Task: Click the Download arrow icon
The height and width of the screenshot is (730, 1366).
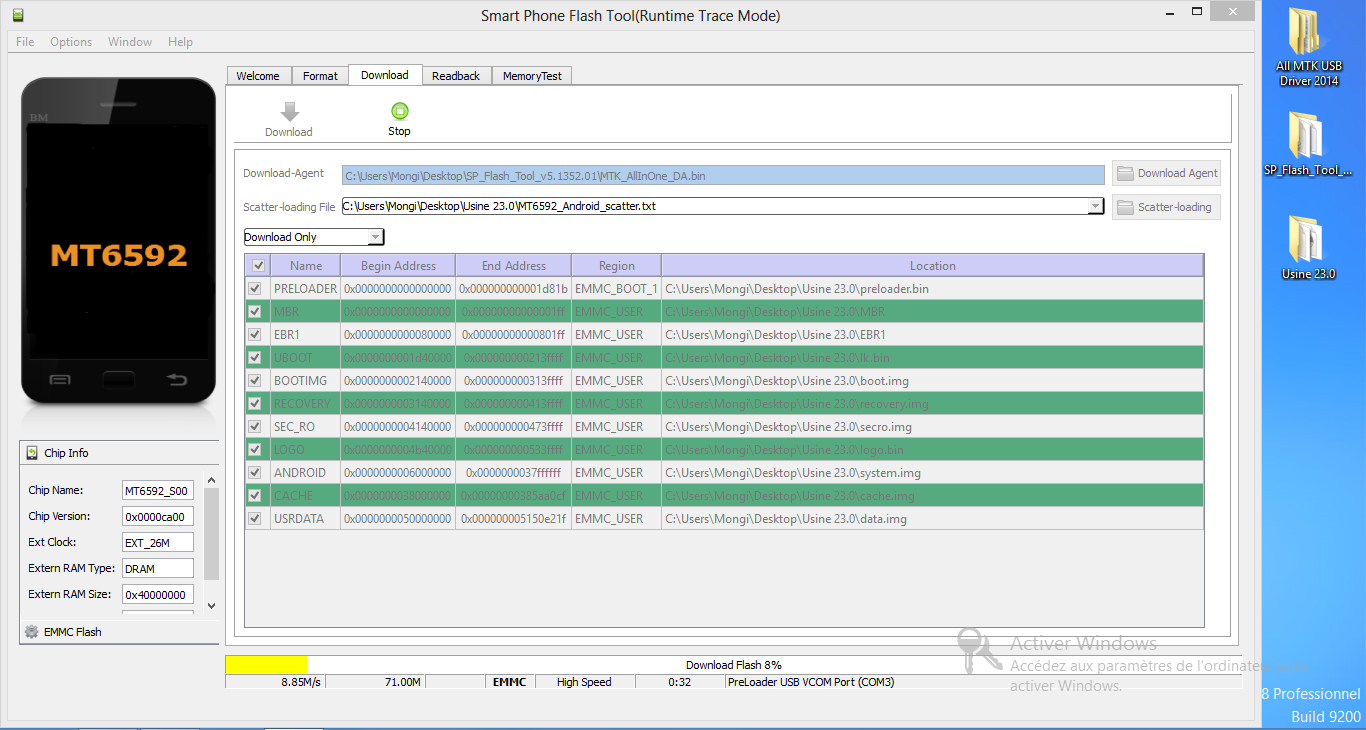Action: click(x=289, y=111)
